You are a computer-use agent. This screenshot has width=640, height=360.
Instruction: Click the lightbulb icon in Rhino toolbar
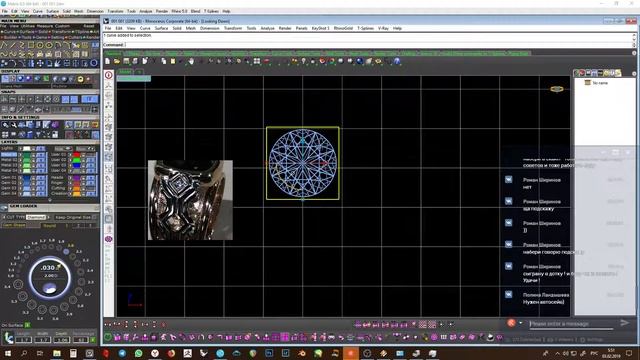pos(303,61)
